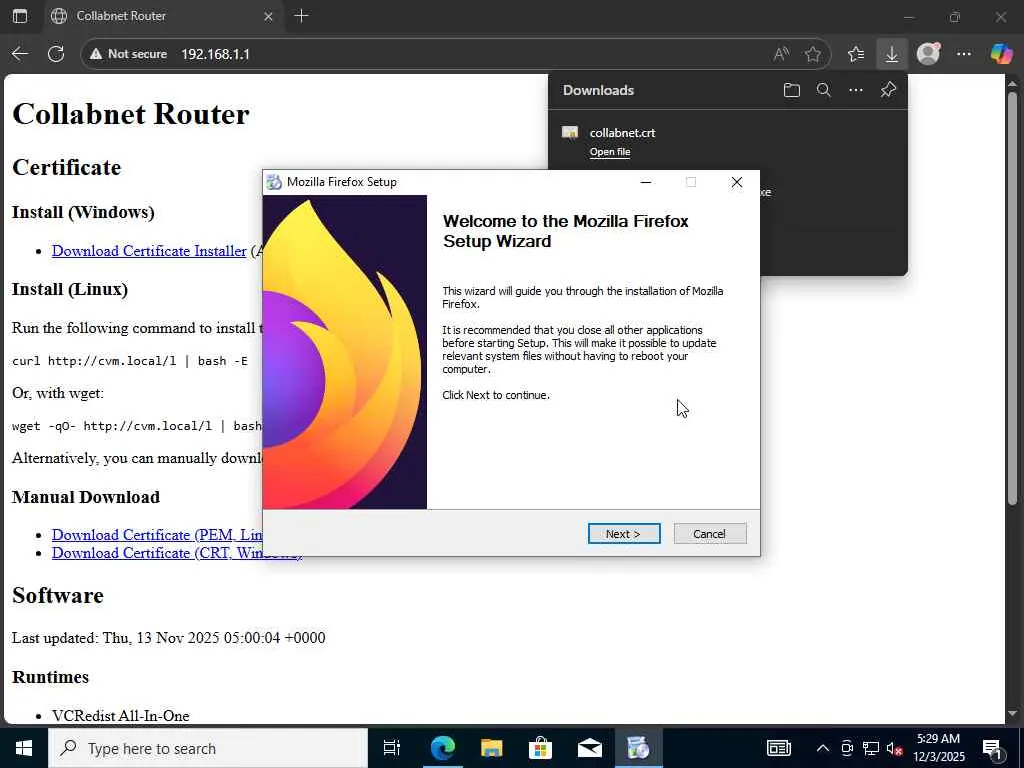Click the Edge downloads toolbar icon
The width and height of the screenshot is (1024, 768).
click(891, 54)
